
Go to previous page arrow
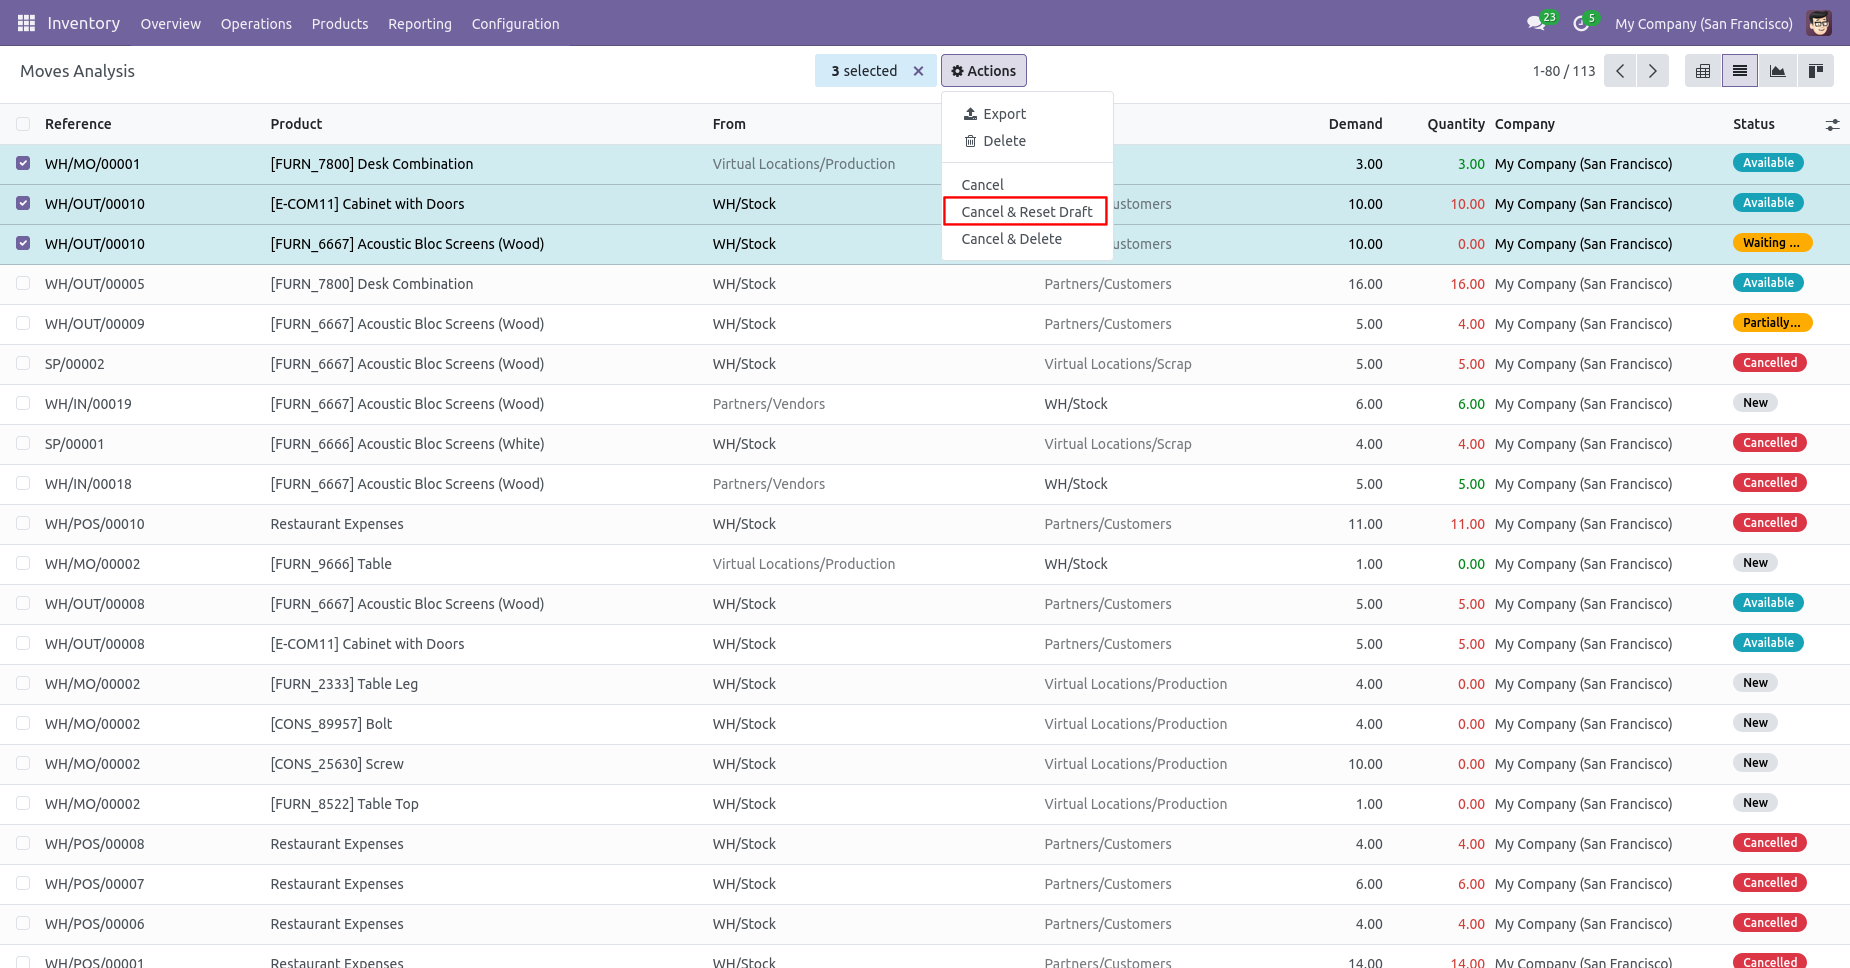[x=1620, y=71]
